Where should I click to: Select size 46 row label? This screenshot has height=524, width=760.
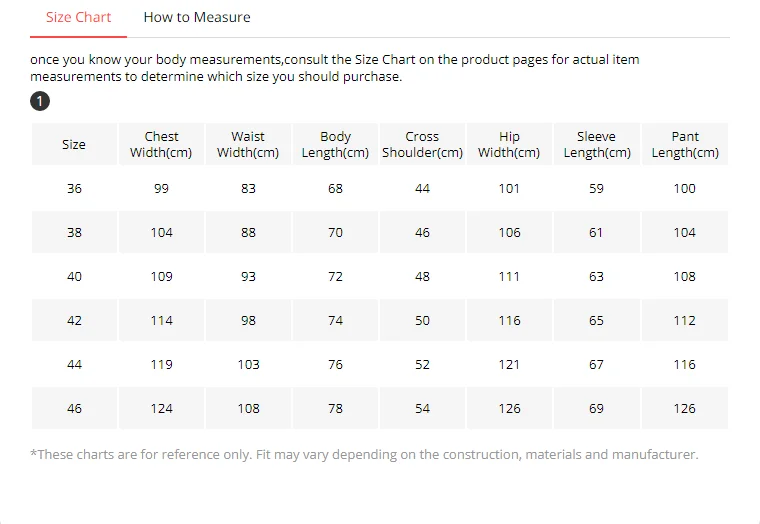click(74, 408)
